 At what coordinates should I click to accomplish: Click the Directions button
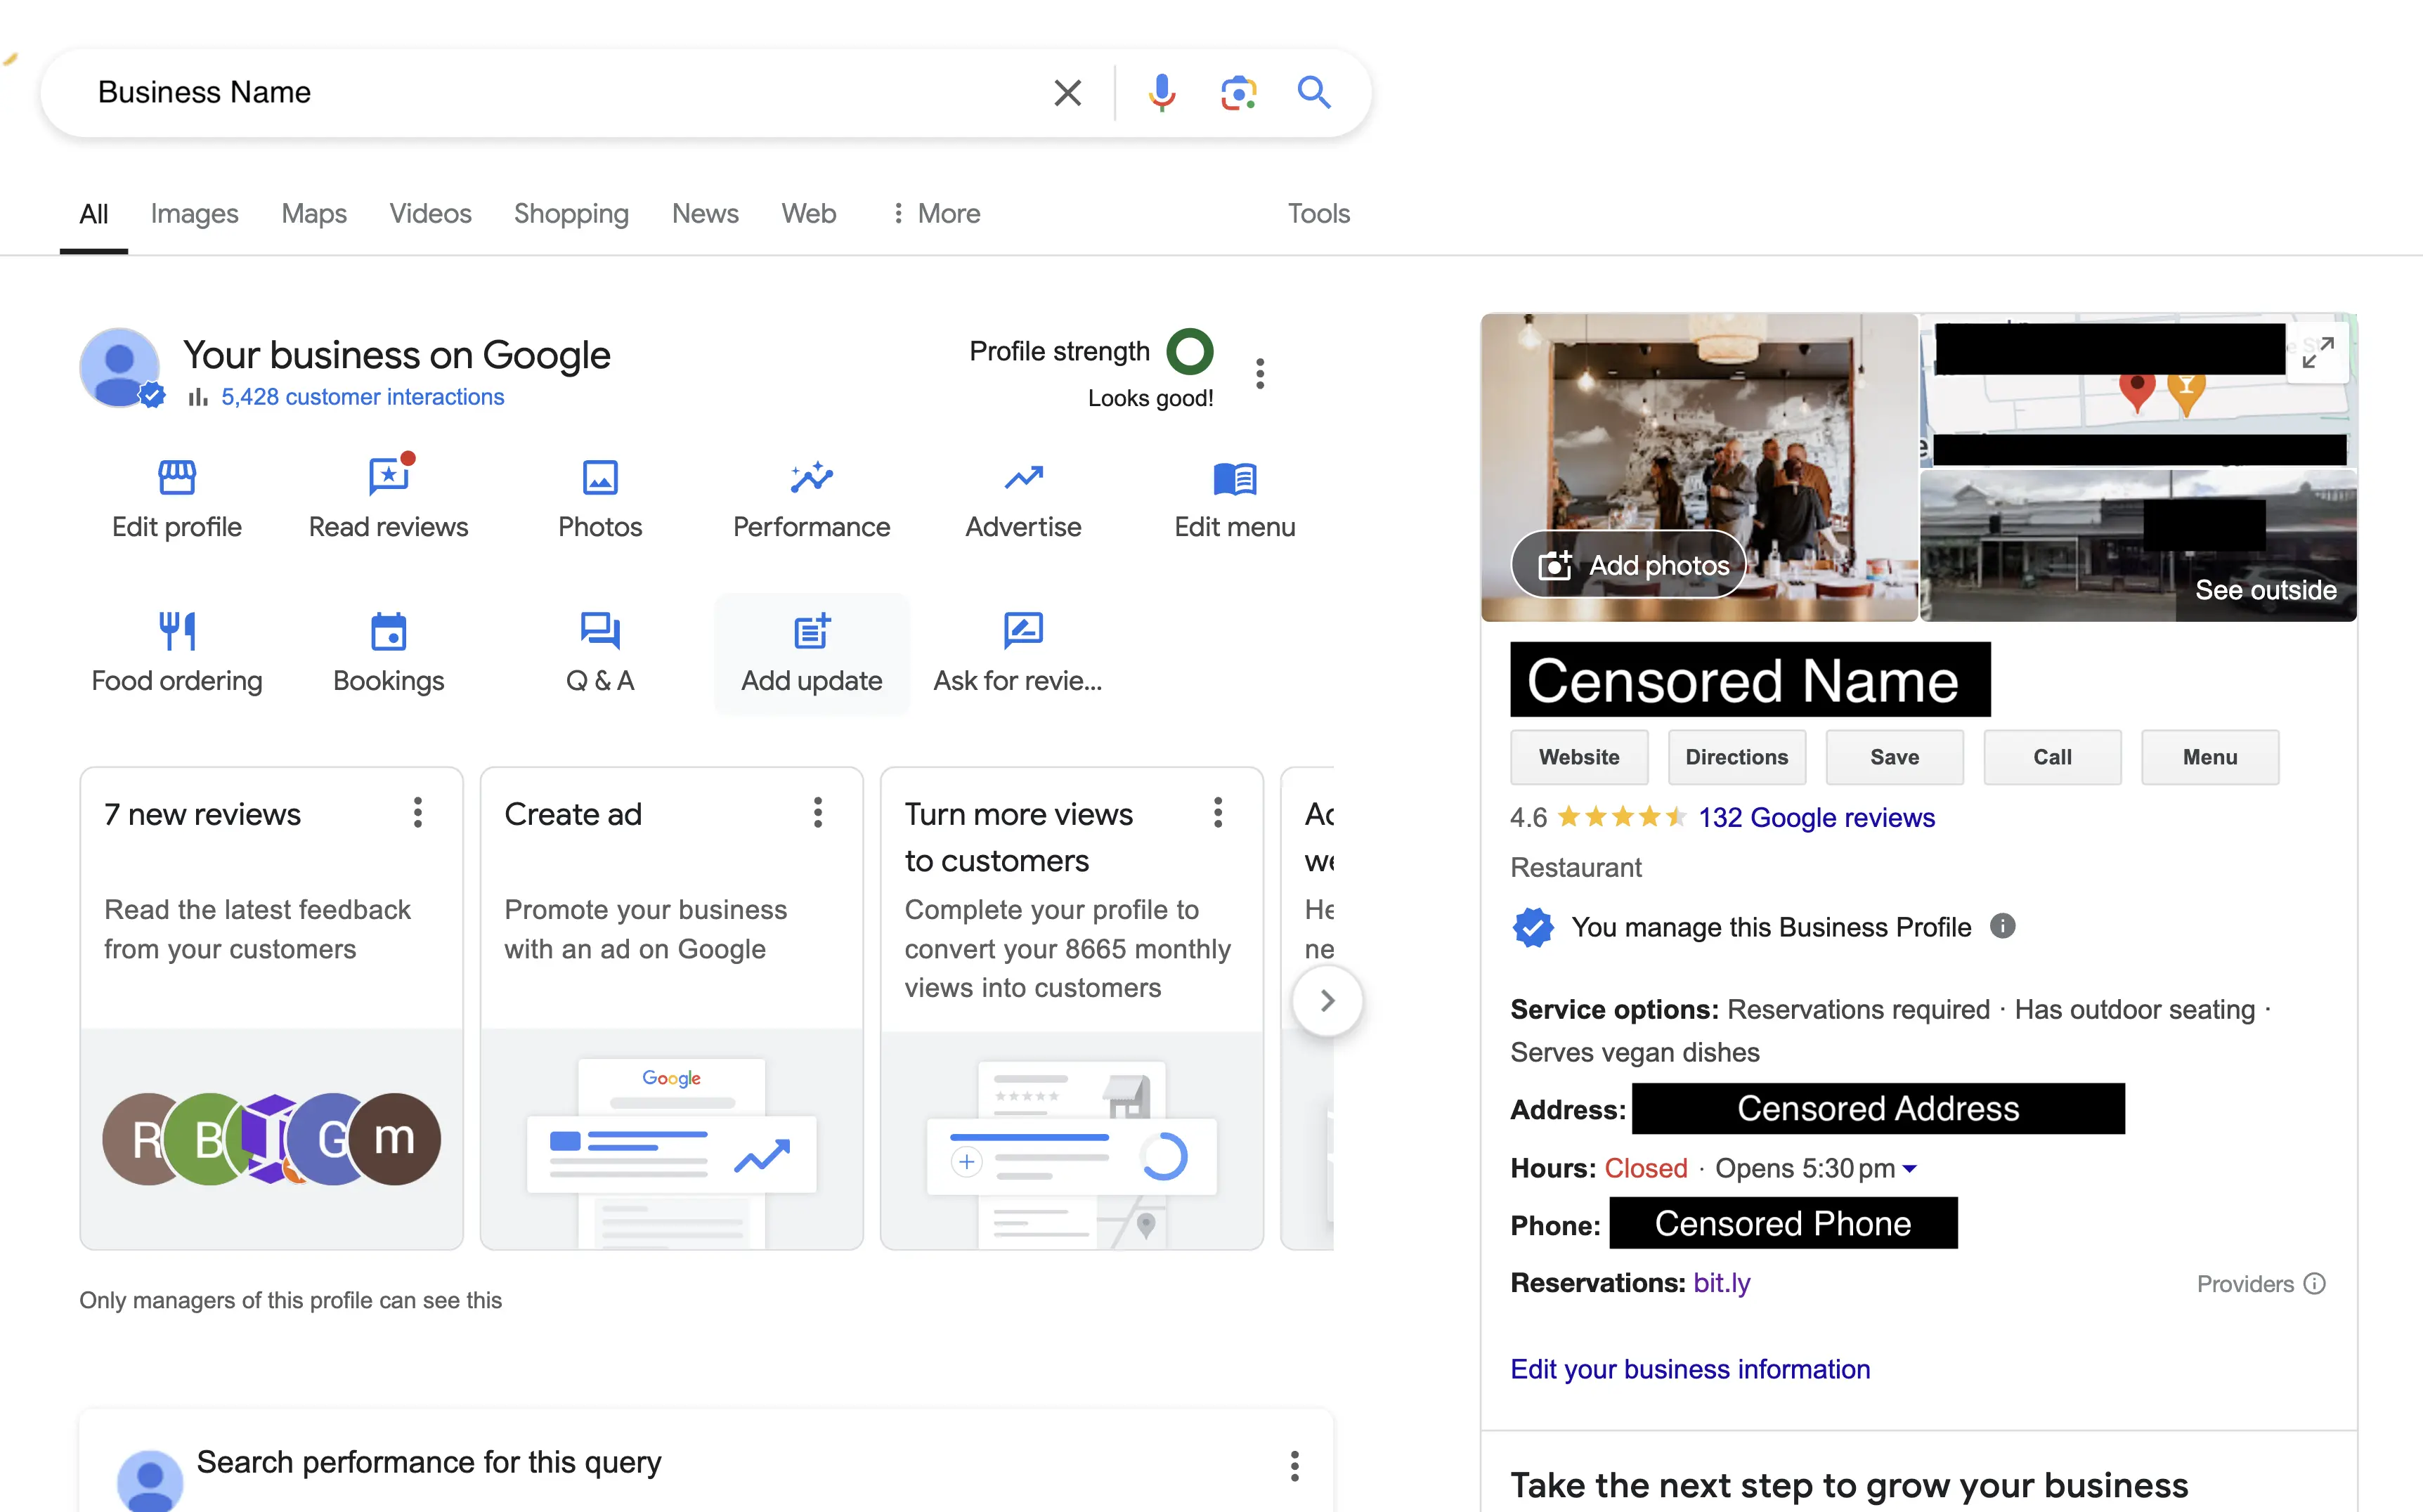[x=1736, y=757]
